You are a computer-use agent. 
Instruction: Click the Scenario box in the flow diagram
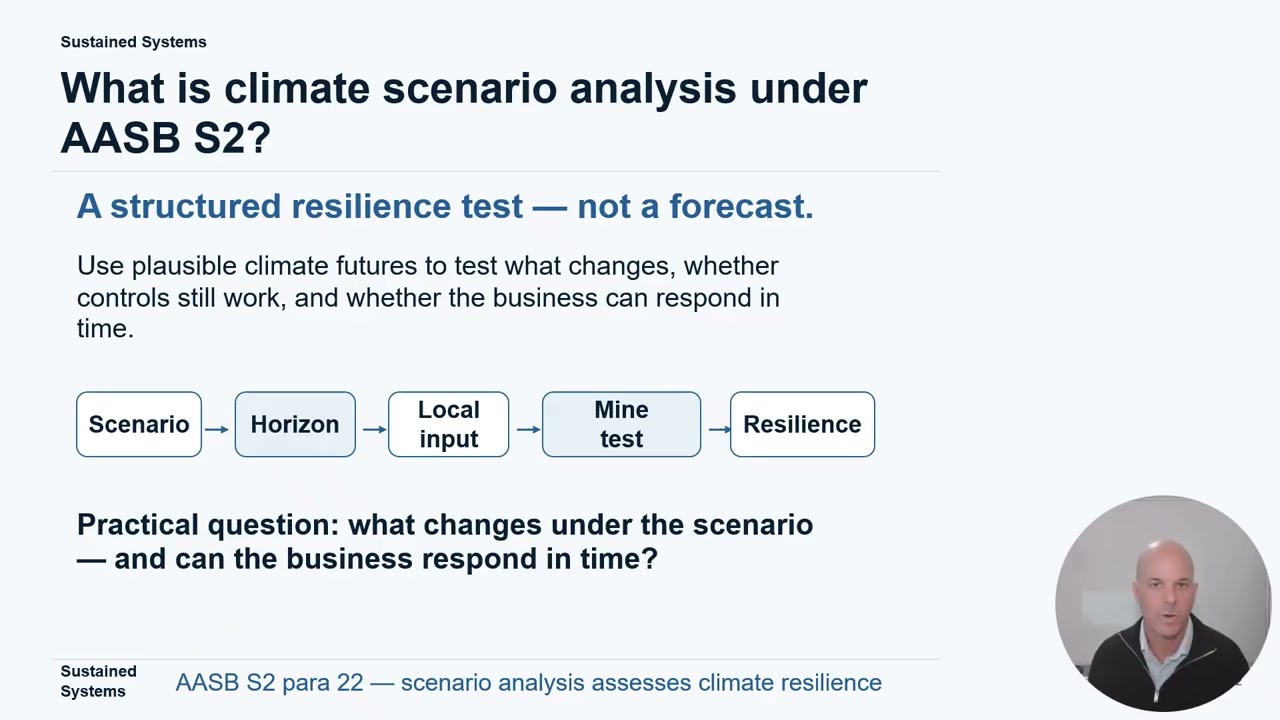[x=139, y=424]
